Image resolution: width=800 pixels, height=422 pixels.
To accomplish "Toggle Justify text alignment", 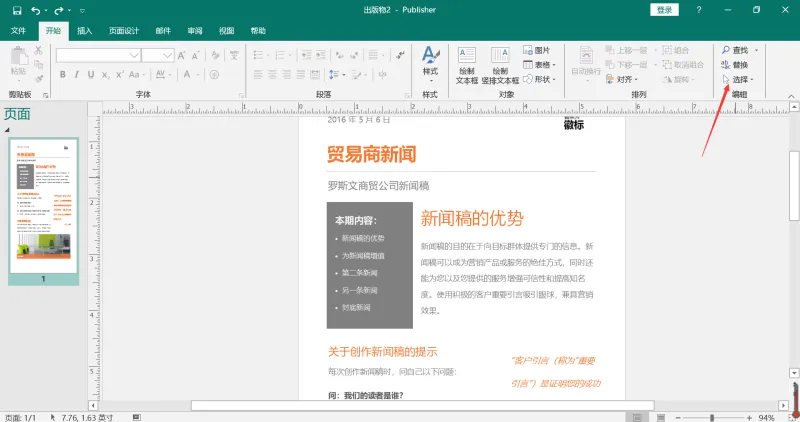I will [x=301, y=75].
